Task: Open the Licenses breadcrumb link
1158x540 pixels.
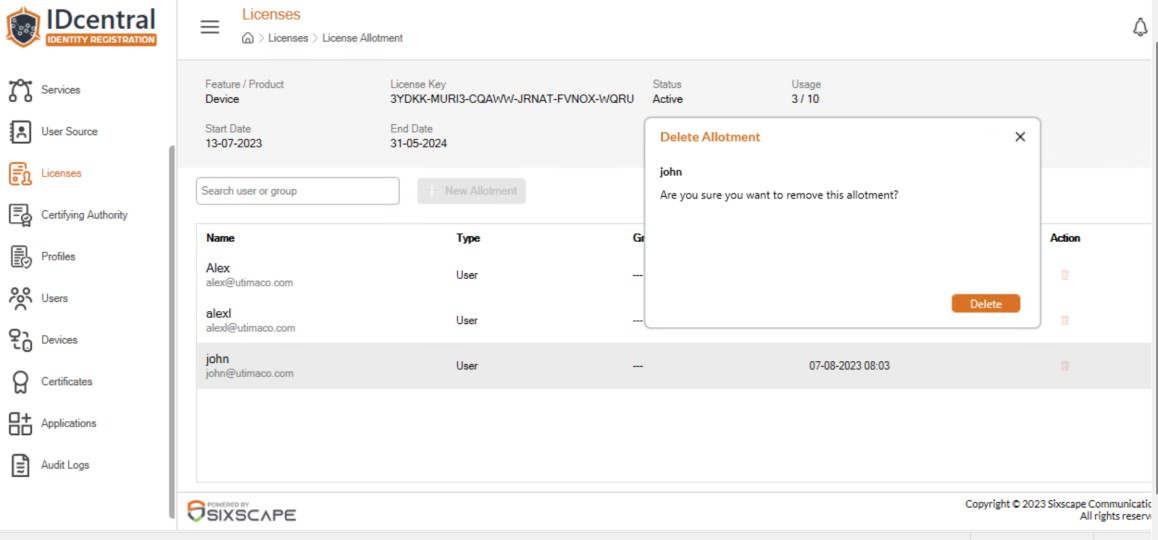Action: pyautogui.click(x=288, y=38)
